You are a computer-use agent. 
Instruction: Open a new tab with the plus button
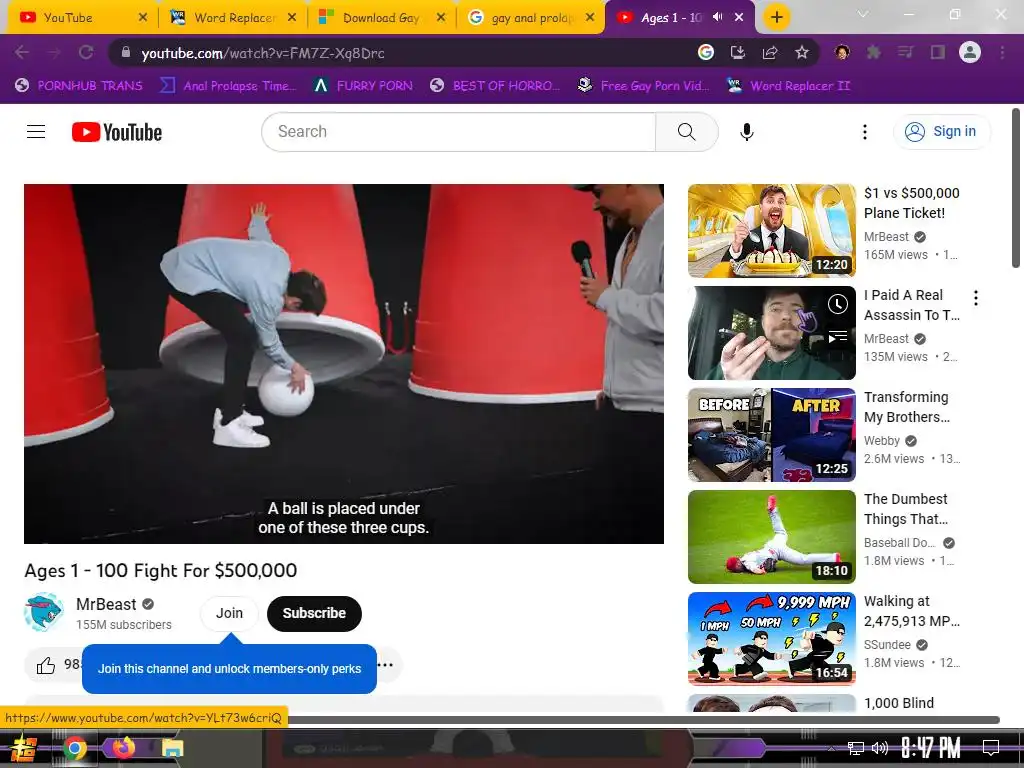[776, 17]
